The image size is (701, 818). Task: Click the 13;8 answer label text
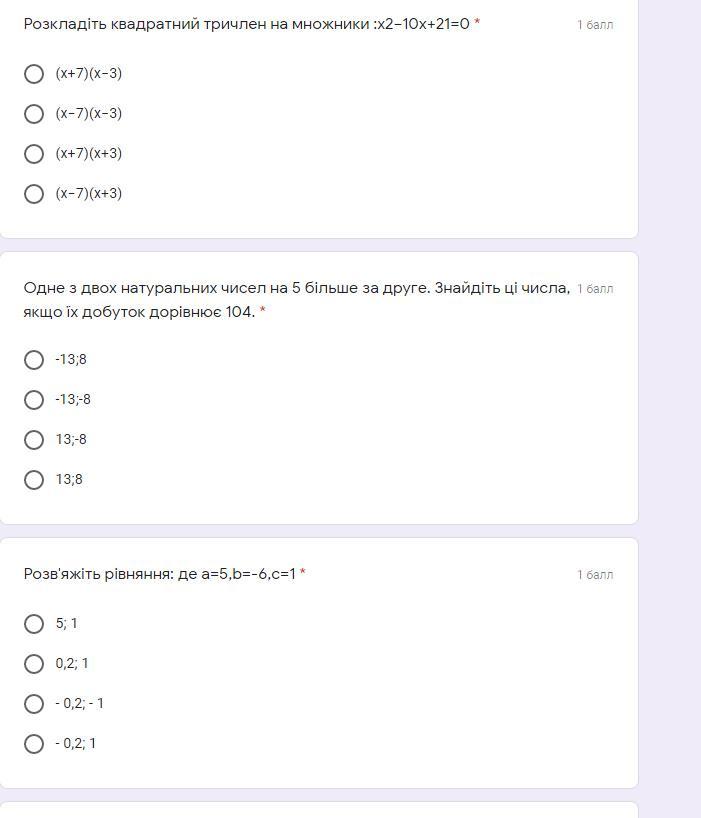[69, 480]
